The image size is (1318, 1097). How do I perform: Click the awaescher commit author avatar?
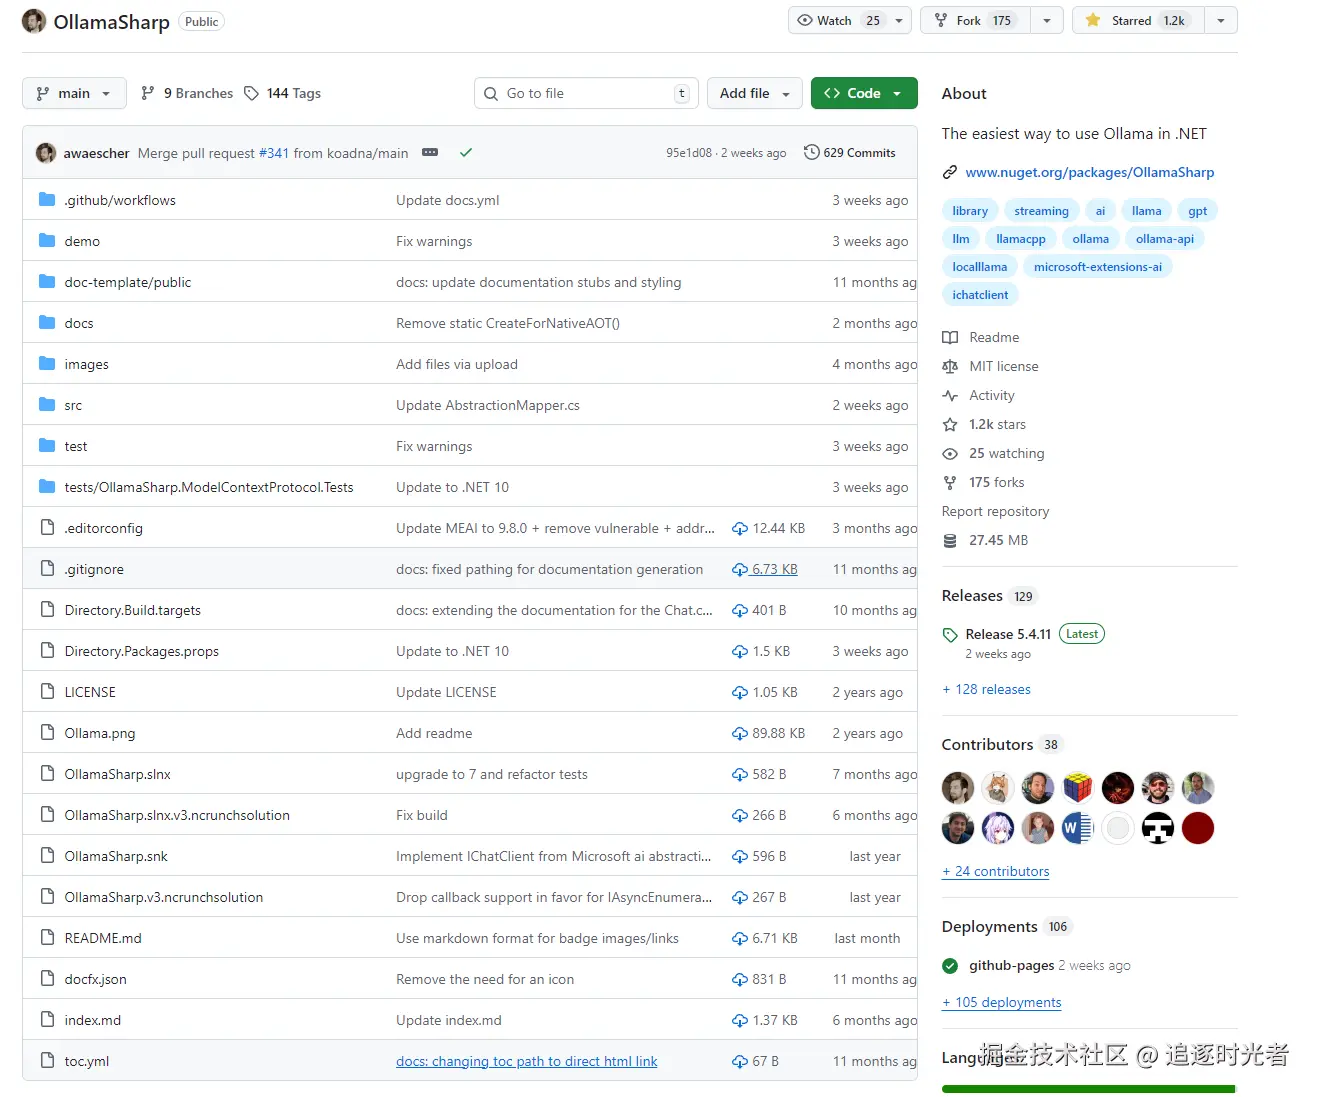pos(46,153)
